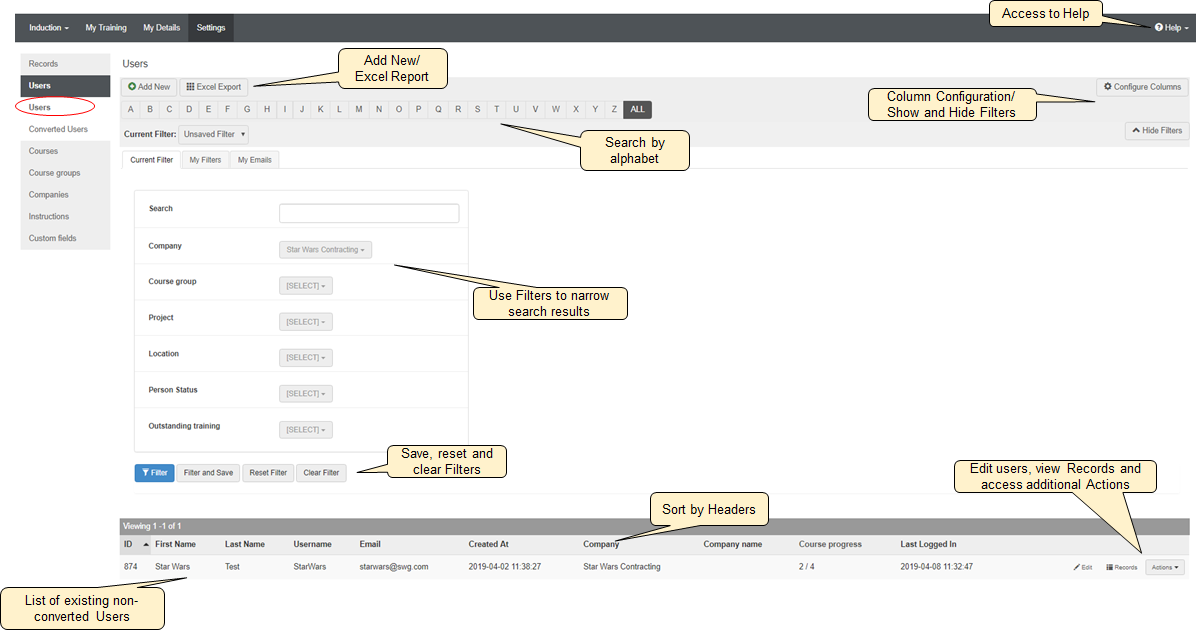Apply the blue Filter button

(x=154, y=473)
